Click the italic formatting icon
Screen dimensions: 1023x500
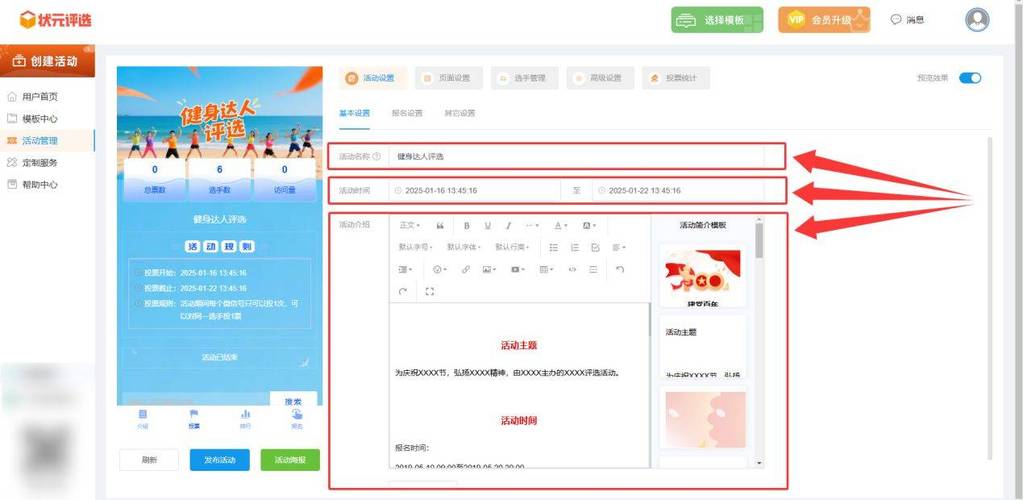[x=508, y=225]
